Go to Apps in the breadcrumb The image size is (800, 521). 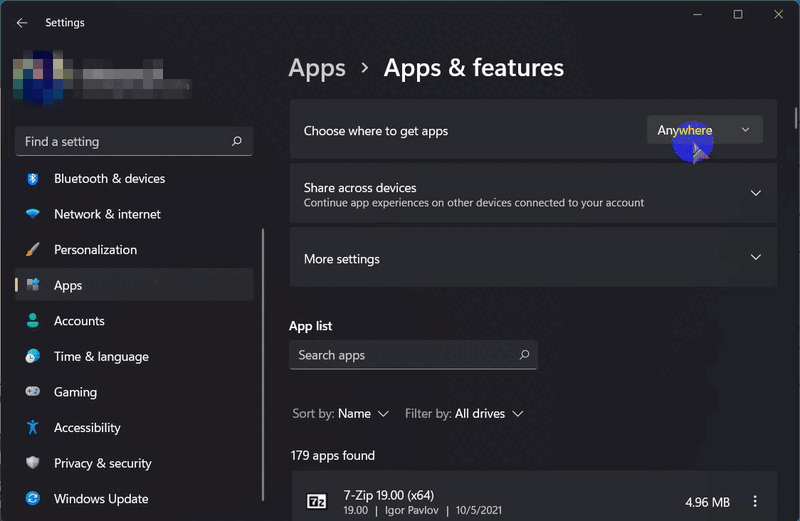pos(317,68)
